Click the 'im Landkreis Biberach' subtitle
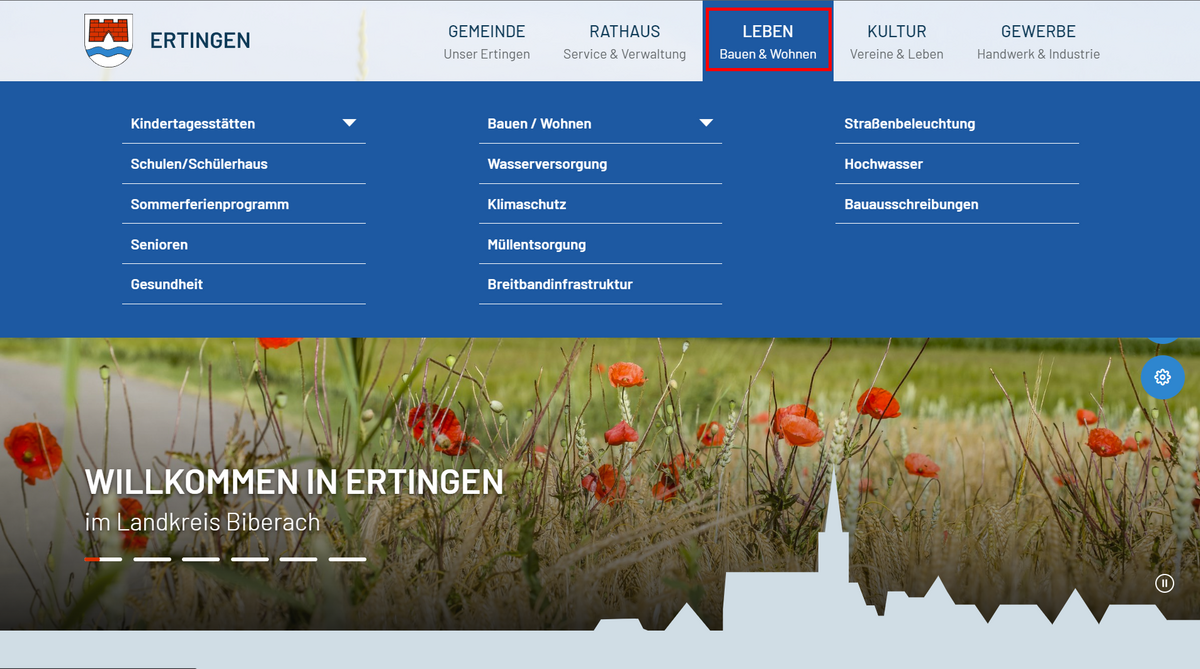Viewport: 1200px width, 669px height. (x=202, y=521)
